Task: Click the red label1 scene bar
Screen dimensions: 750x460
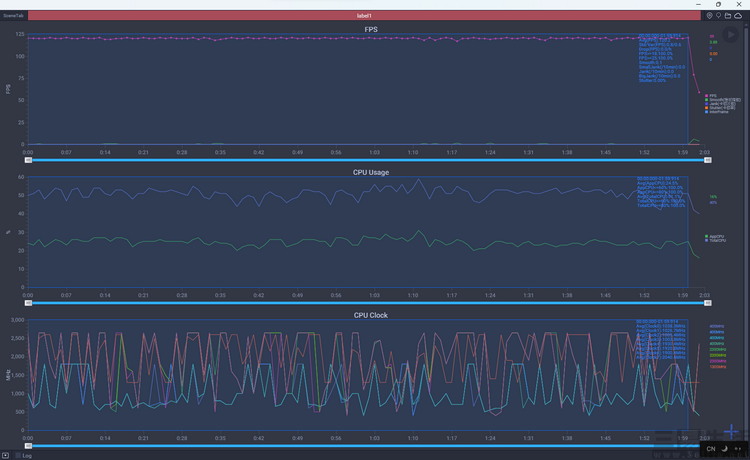Action: click(x=364, y=16)
